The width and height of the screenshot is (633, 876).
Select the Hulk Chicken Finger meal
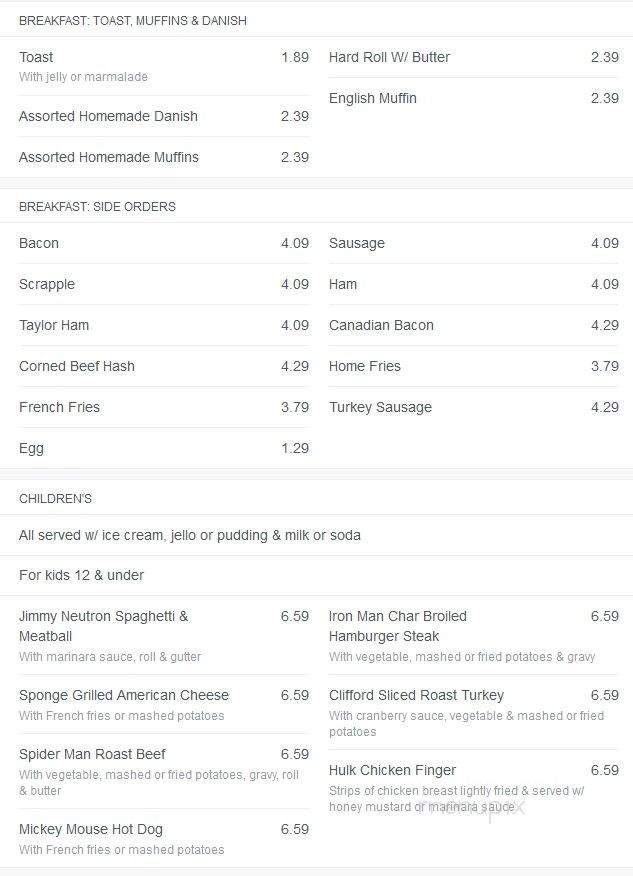(474, 788)
